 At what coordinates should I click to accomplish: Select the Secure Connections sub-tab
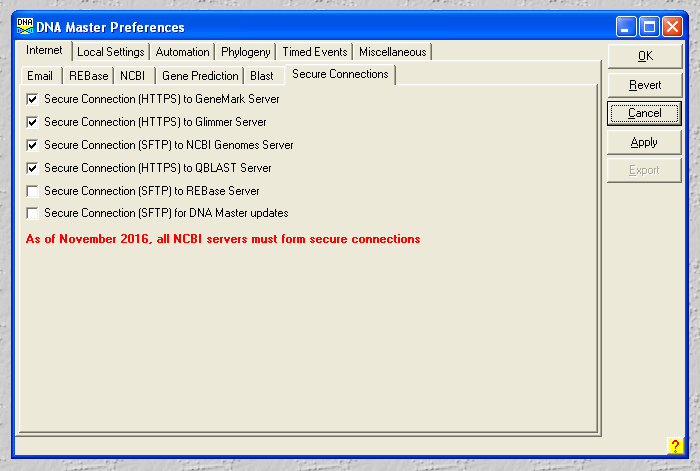click(340, 74)
